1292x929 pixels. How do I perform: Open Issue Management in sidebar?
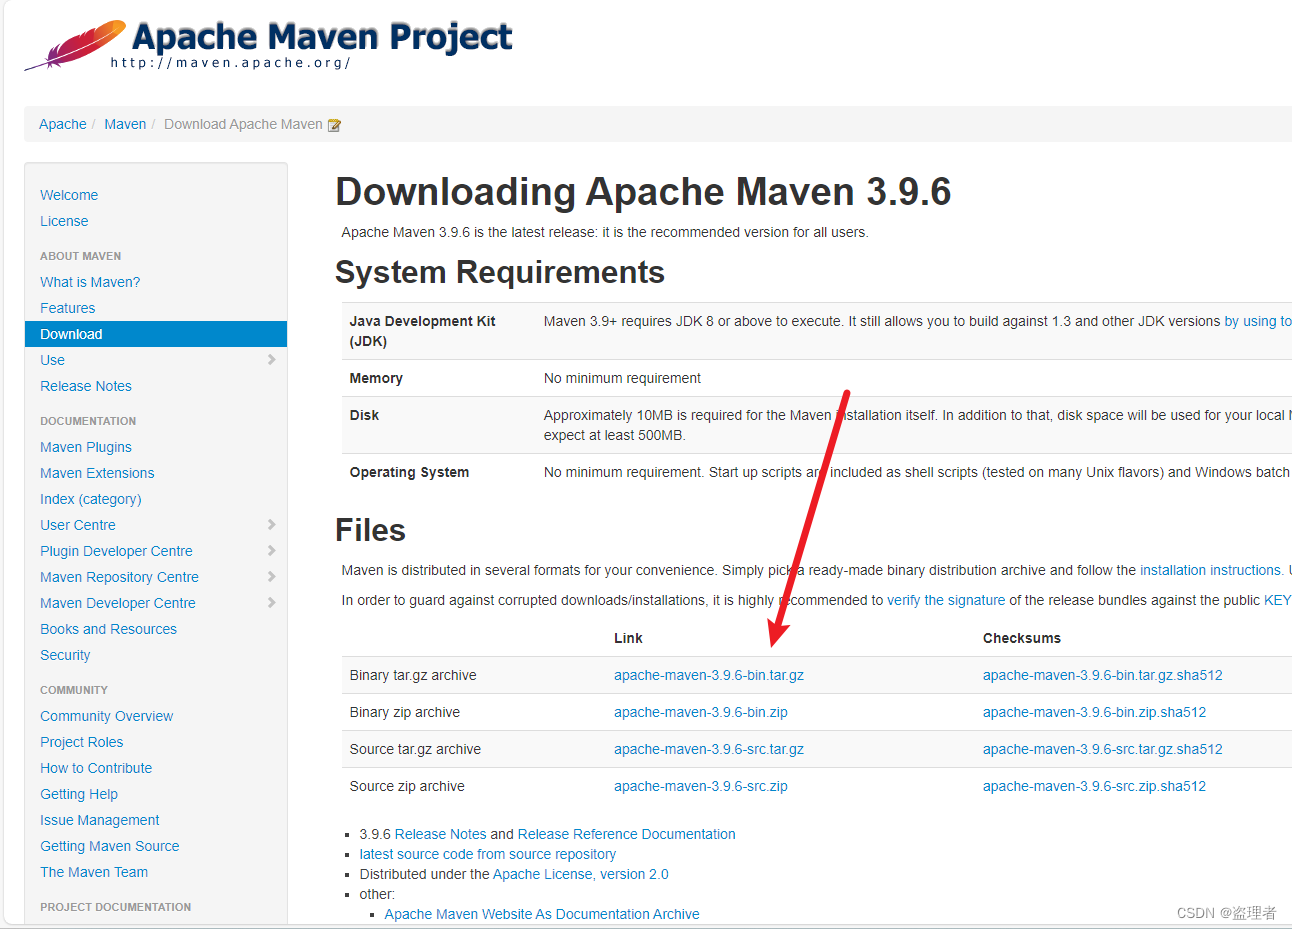pos(100,820)
